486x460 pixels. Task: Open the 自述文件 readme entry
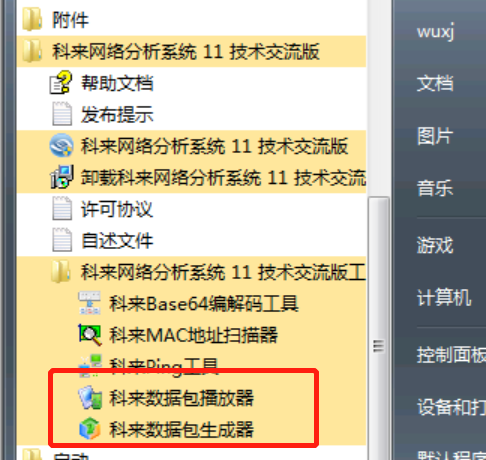pyautogui.click(x=117, y=240)
